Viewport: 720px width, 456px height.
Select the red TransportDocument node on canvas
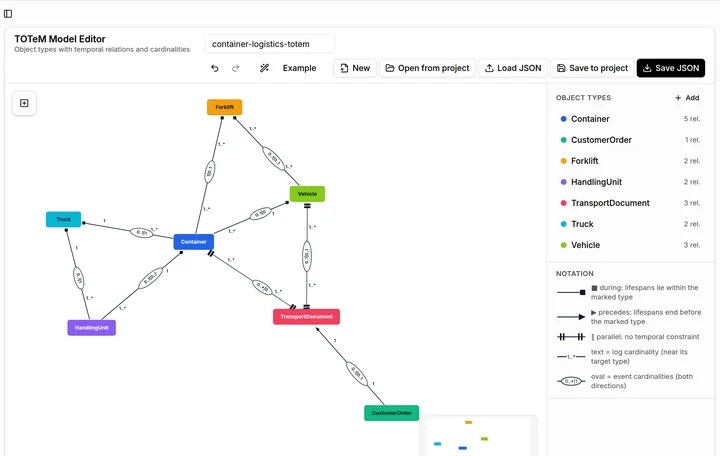click(x=306, y=317)
